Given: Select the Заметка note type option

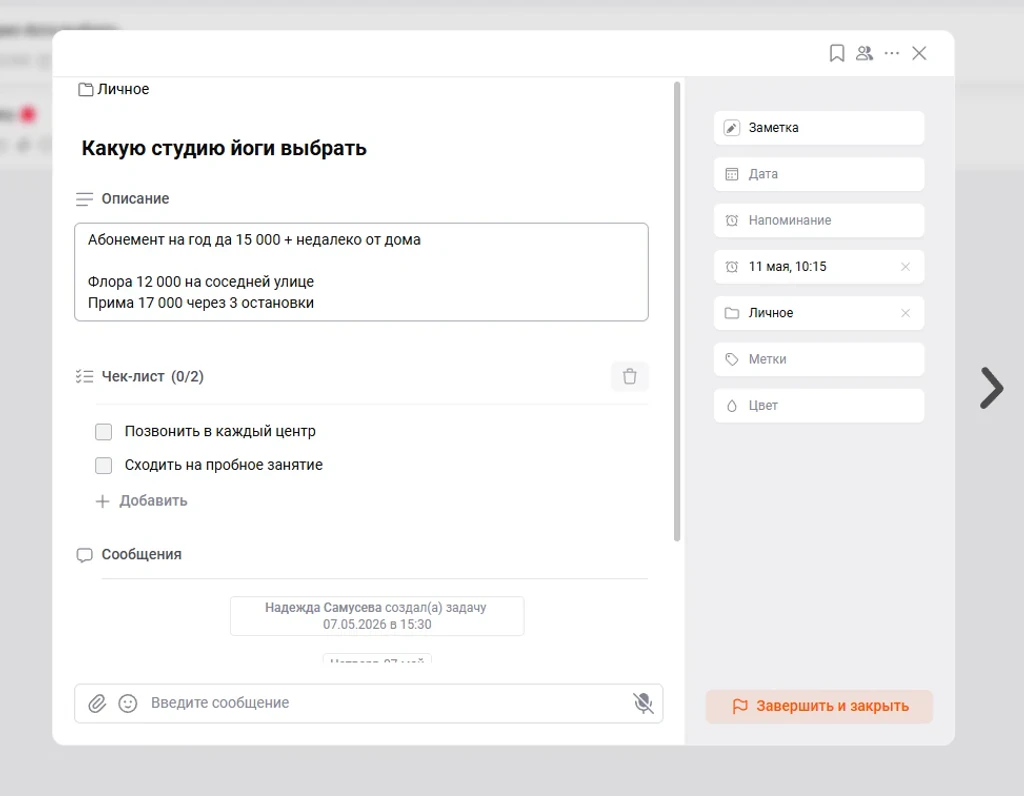Looking at the screenshot, I should tap(819, 128).
